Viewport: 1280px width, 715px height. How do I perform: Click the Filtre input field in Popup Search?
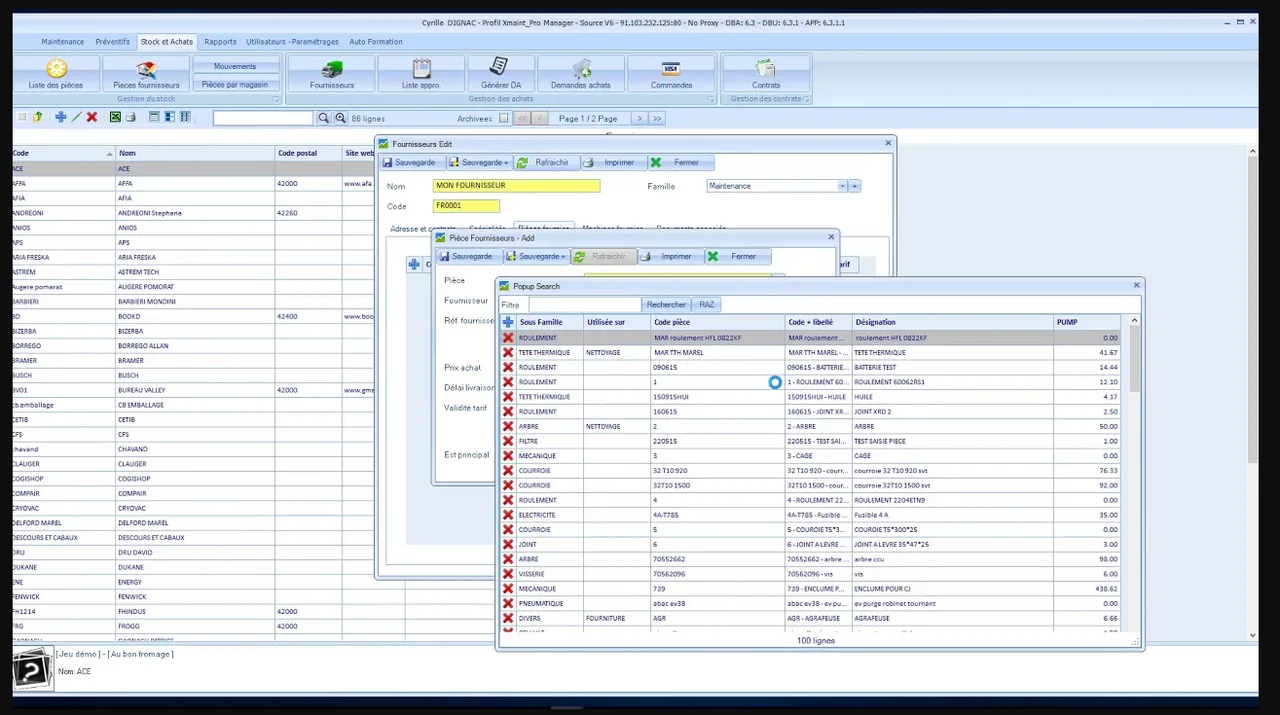(x=585, y=305)
